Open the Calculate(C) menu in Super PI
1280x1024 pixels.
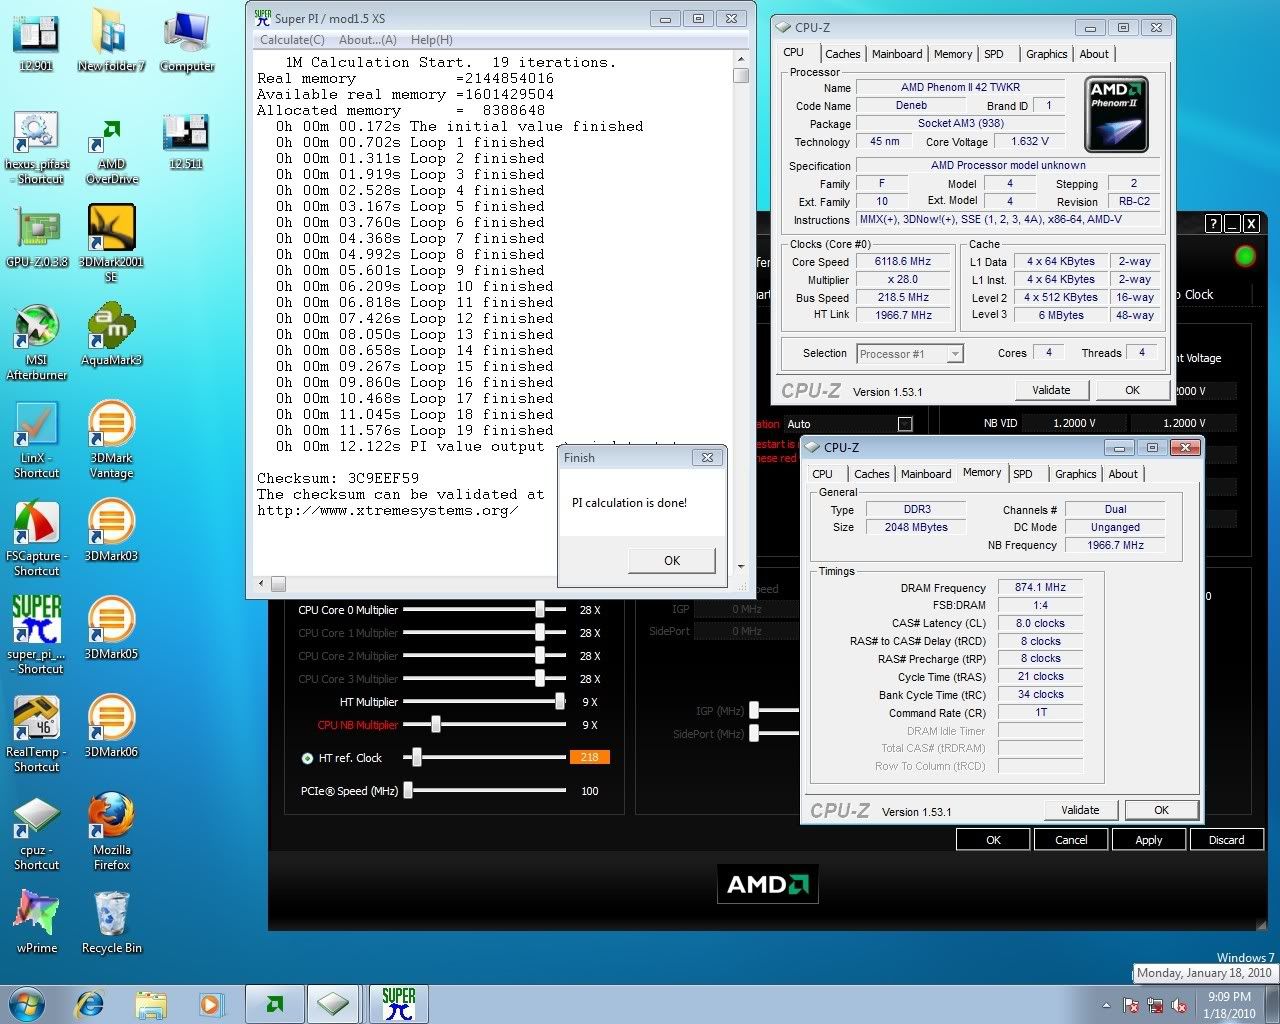(292, 40)
